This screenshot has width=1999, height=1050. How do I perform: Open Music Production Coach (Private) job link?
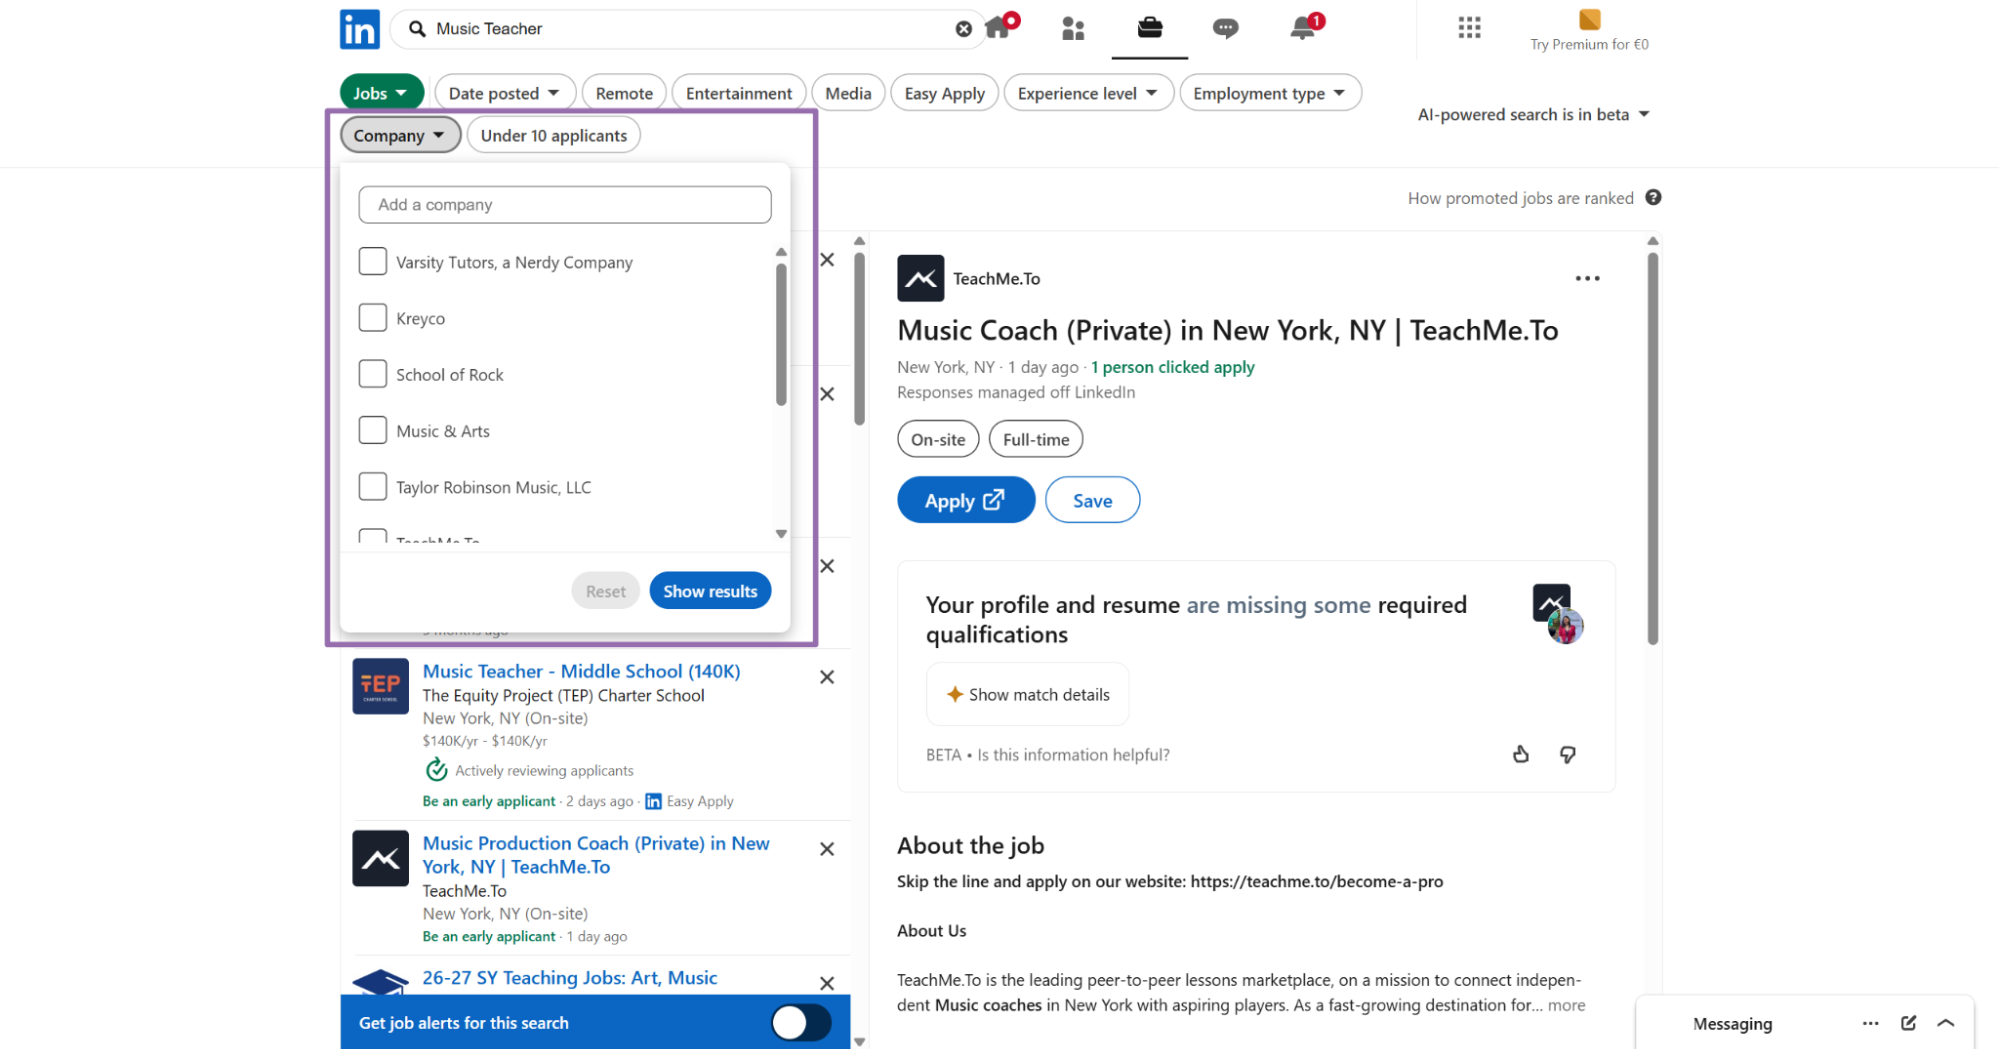point(595,855)
